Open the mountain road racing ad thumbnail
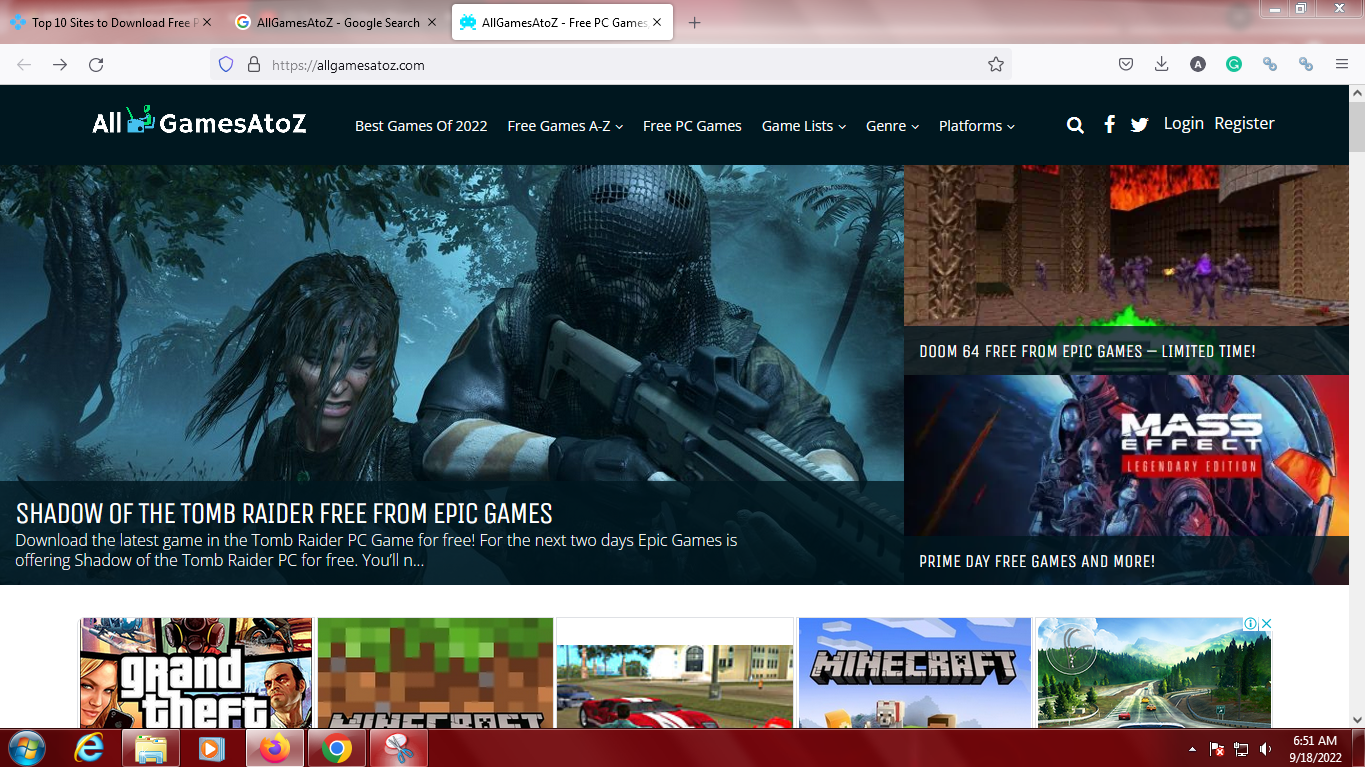Image resolution: width=1365 pixels, height=767 pixels. pos(1154,673)
